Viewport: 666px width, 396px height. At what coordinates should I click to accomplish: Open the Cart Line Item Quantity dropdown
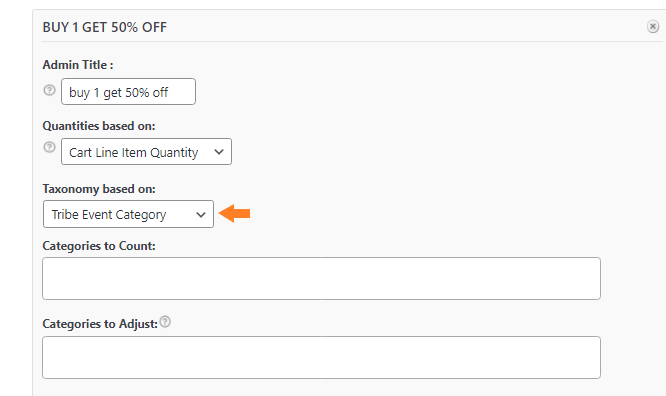(146, 152)
